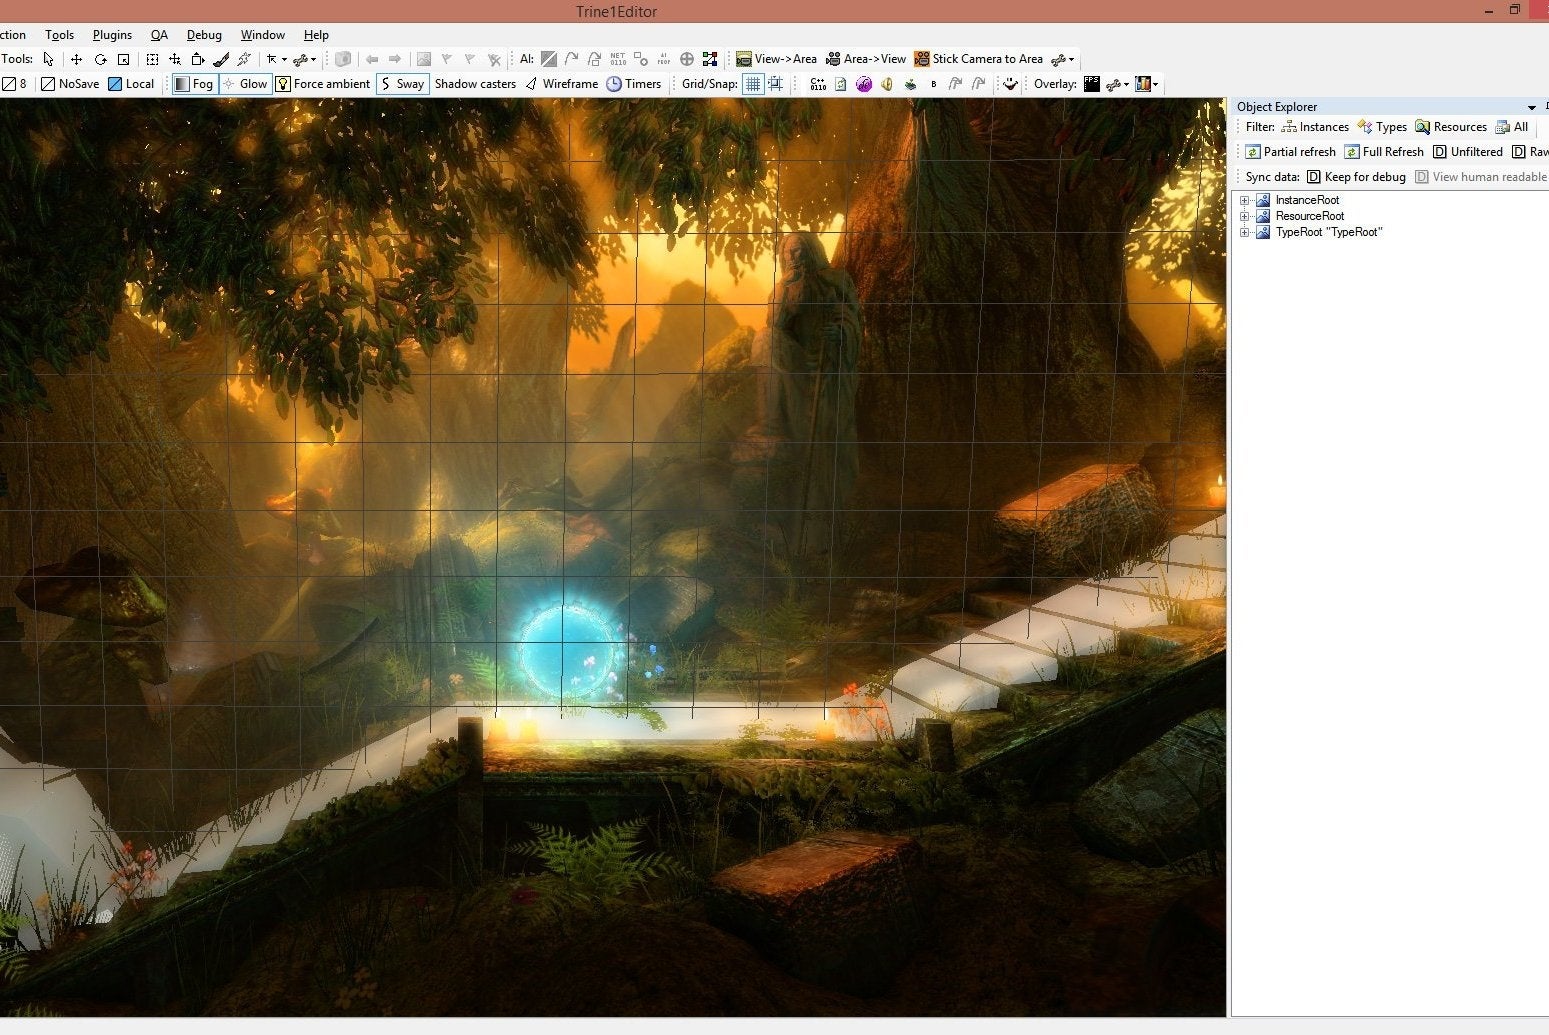1549x1035 pixels.
Task: Expand the TypeRoot tree node
Action: [x=1245, y=232]
